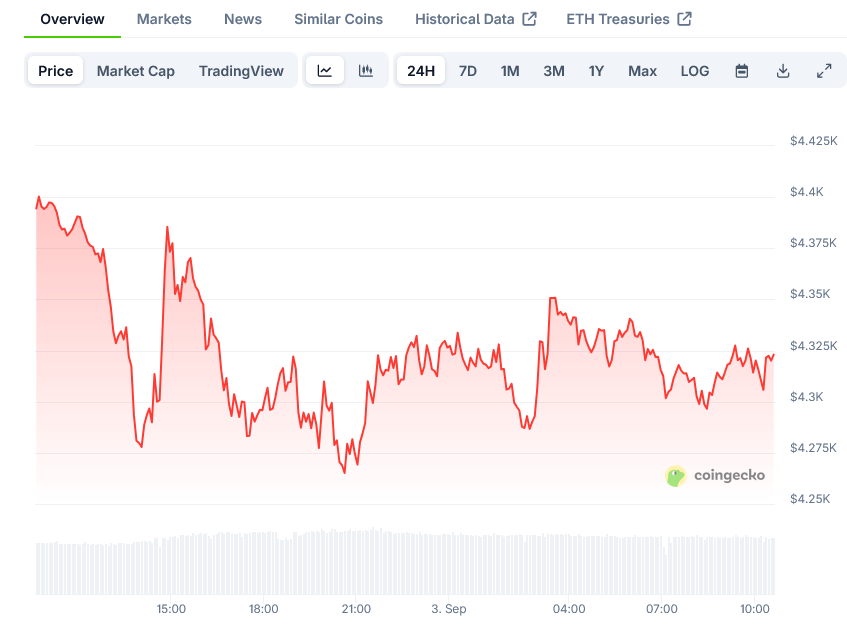Show the Max time range

[x=642, y=71]
